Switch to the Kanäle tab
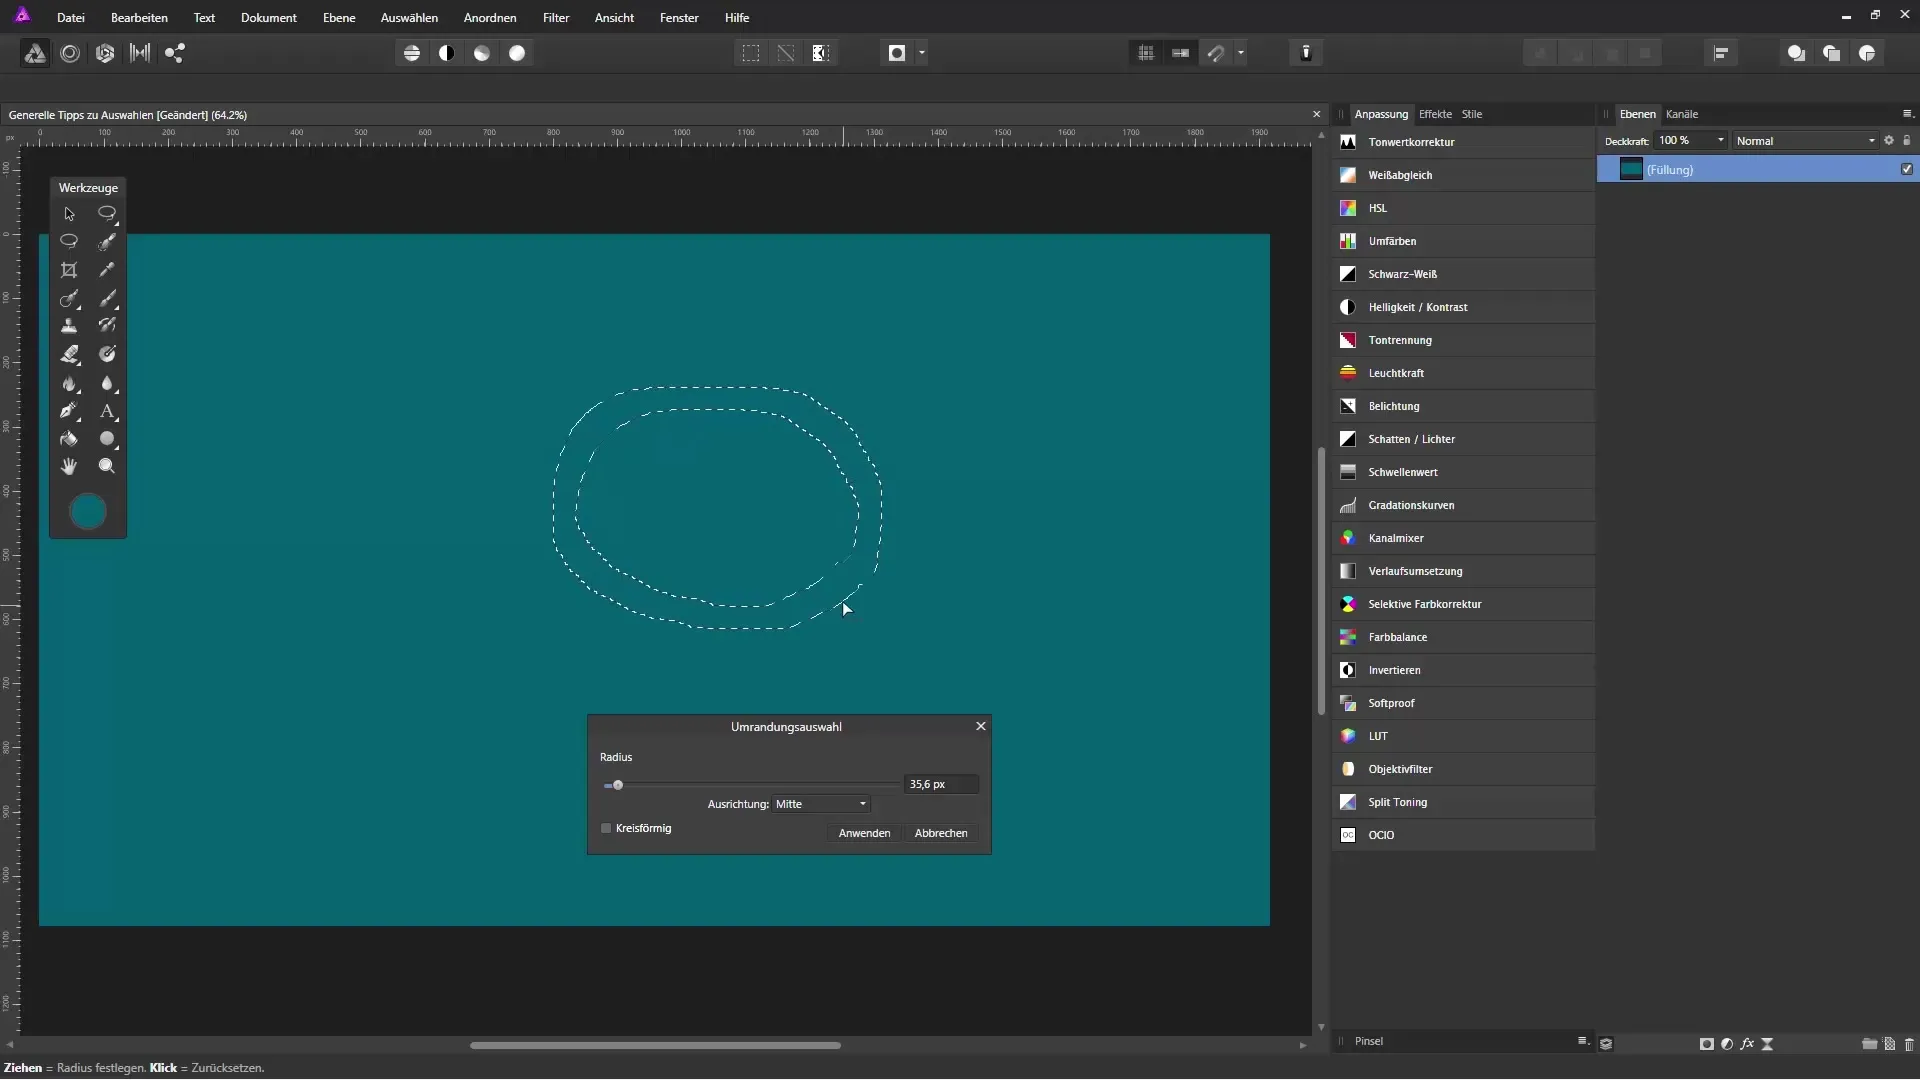Viewport: 1920px width, 1080px height. [x=1682, y=114]
